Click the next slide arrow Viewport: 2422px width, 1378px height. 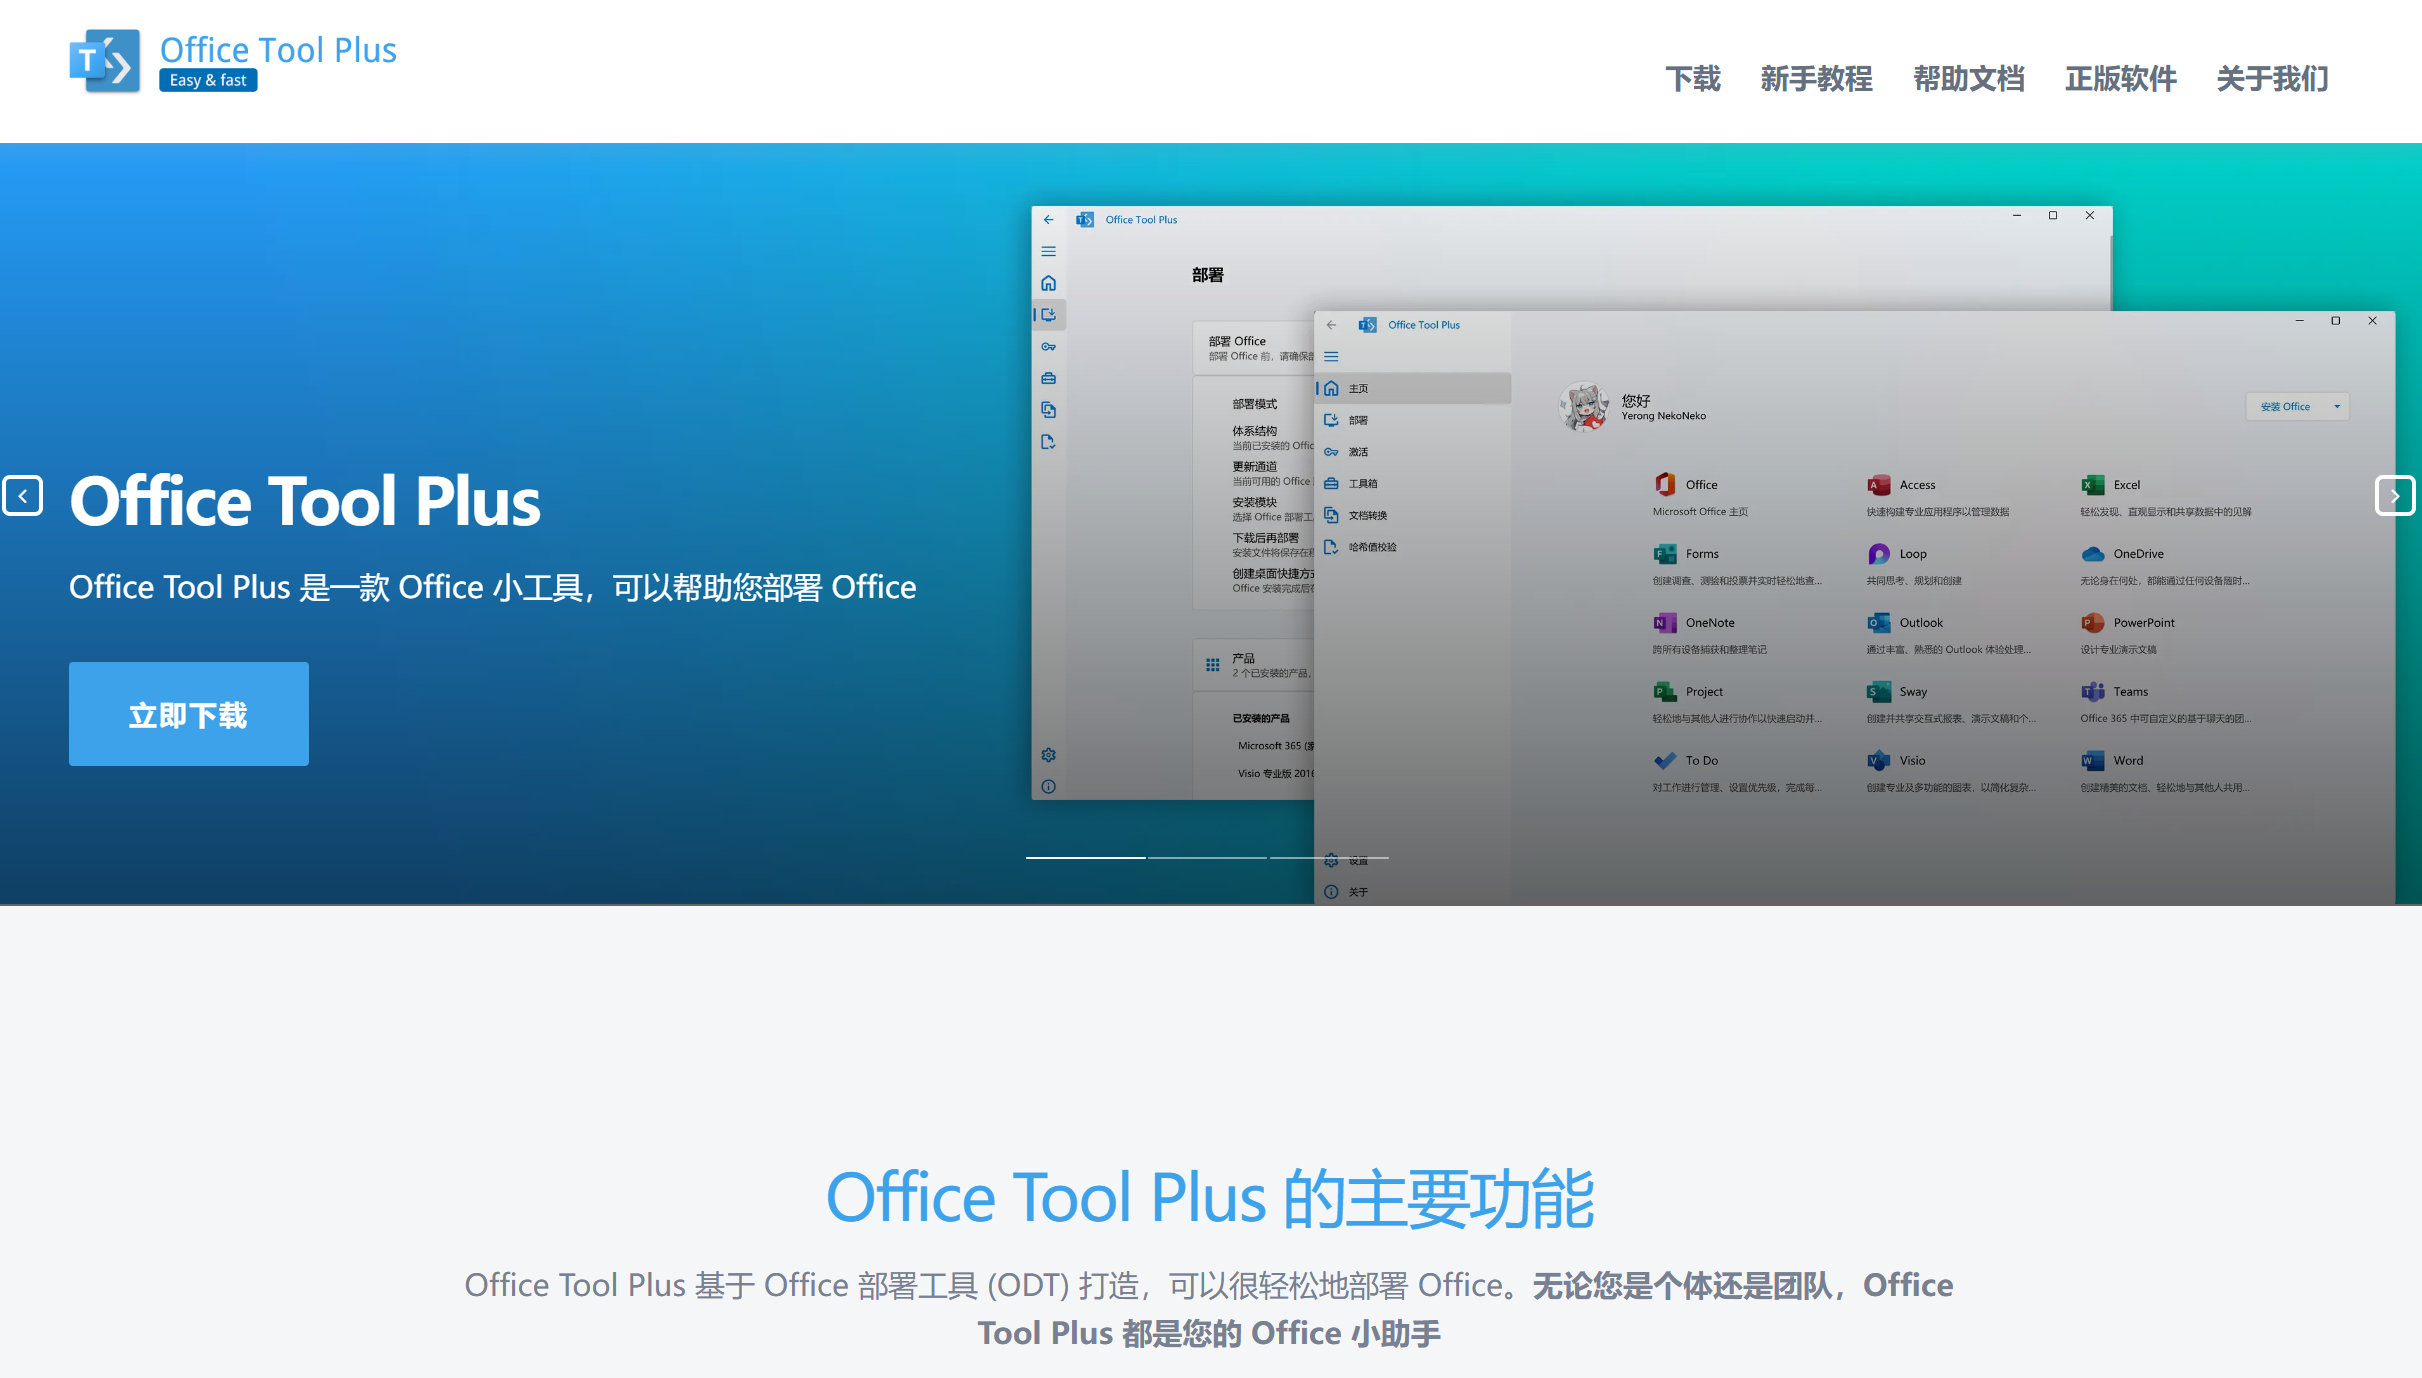coord(2394,496)
